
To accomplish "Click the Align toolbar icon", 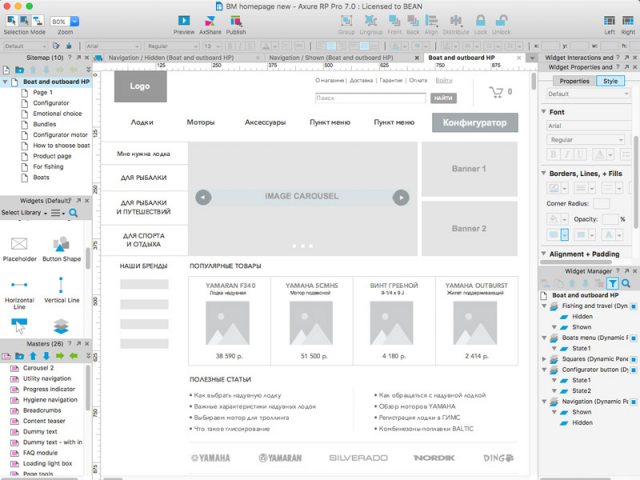I will click(431, 20).
